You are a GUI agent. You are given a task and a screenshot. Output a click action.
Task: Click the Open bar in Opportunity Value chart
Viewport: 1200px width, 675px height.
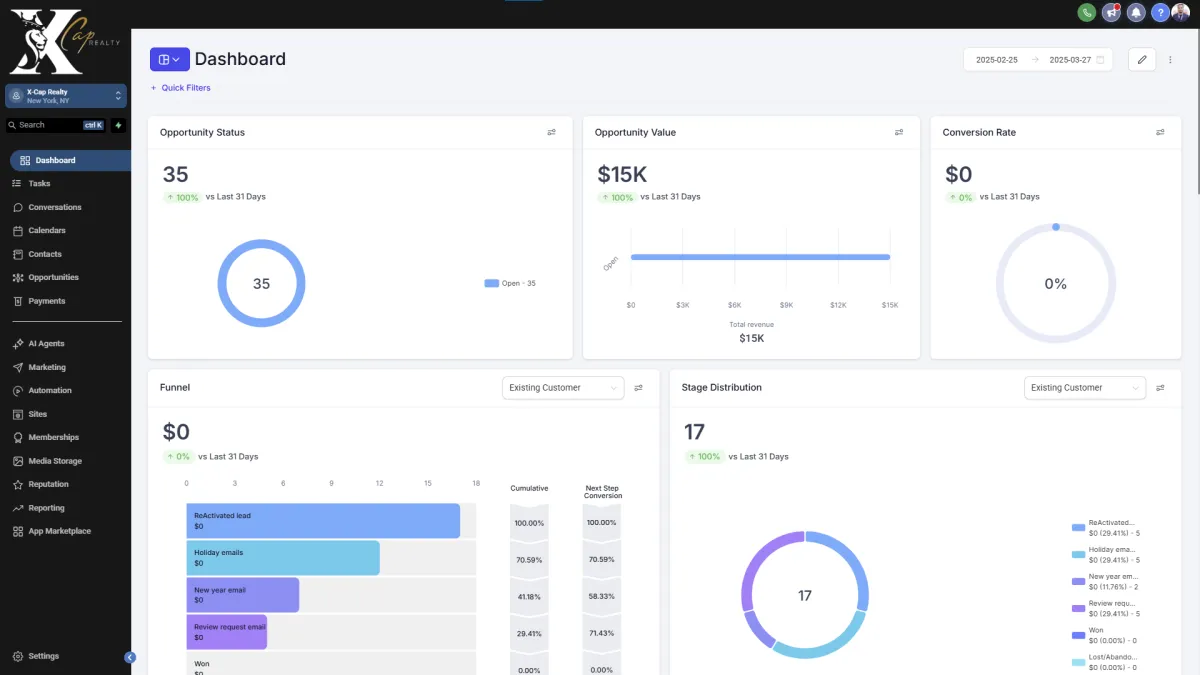760,257
